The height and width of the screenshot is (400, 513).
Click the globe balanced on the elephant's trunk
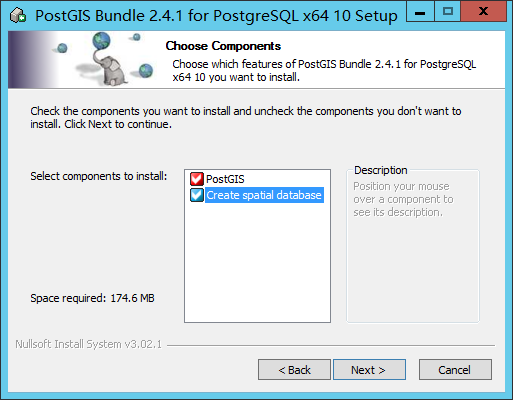click(102, 41)
